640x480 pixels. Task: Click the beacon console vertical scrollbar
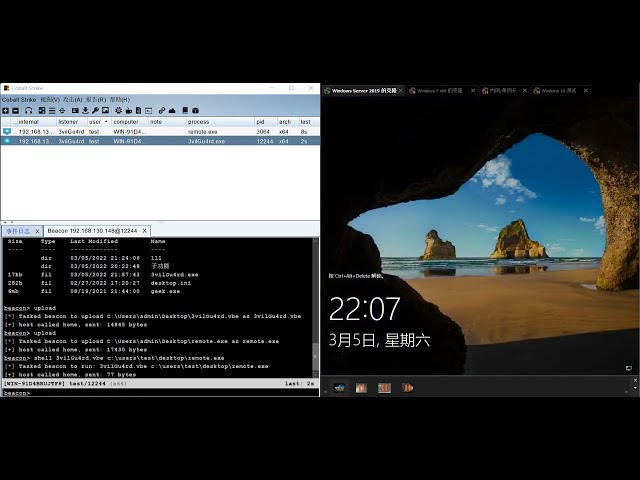[316, 308]
